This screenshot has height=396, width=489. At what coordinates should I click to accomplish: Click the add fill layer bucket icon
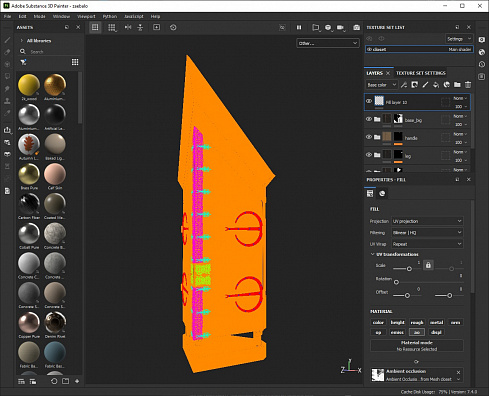coord(436,85)
